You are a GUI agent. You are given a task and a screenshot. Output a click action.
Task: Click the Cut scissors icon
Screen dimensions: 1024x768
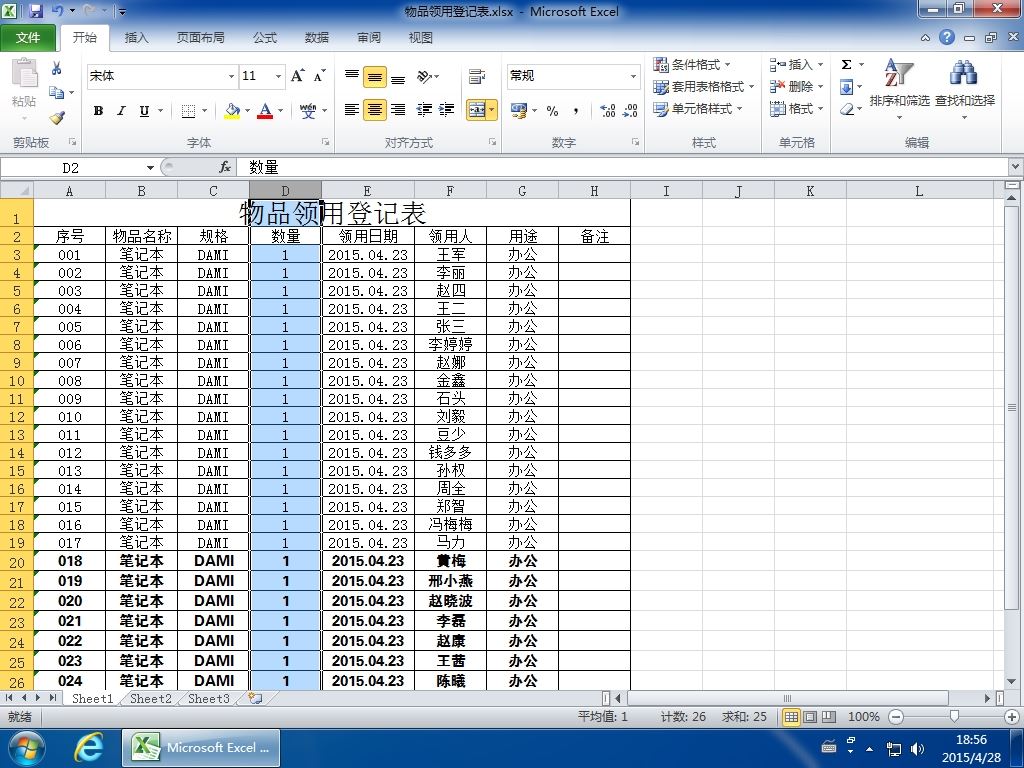point(57,69)
